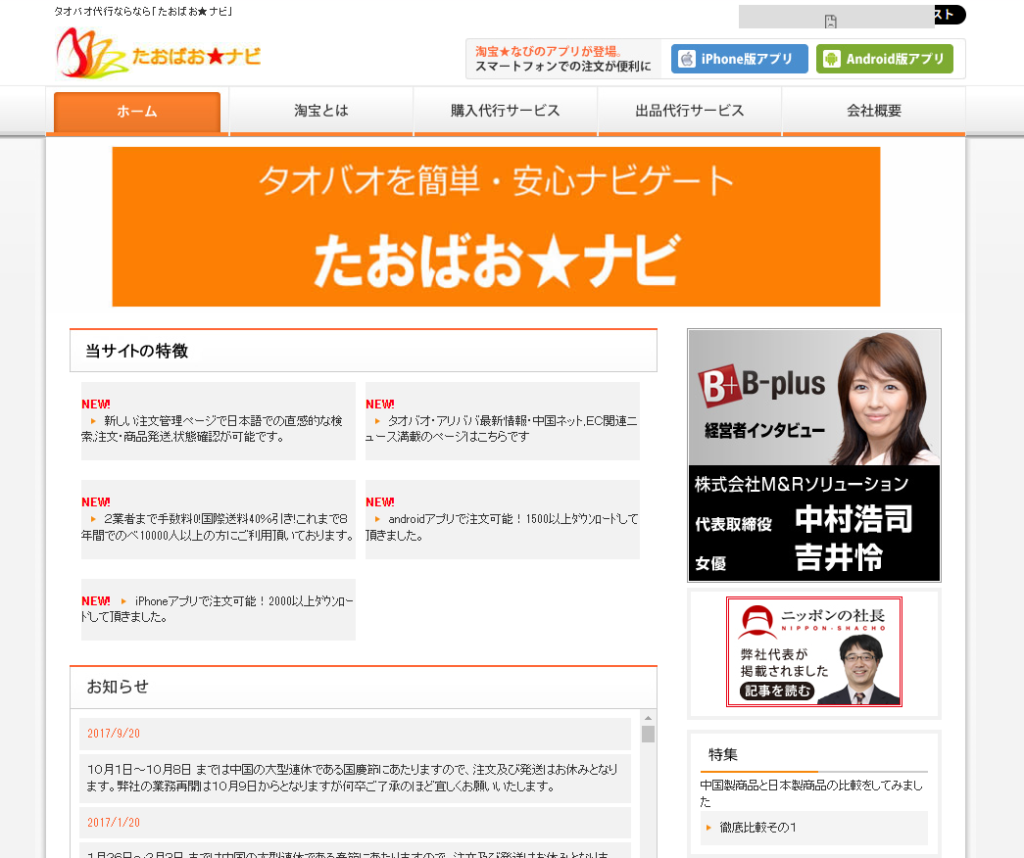1024x858 pixels.
Task: Open the 会社概要 tab
Action: (873, 111)
